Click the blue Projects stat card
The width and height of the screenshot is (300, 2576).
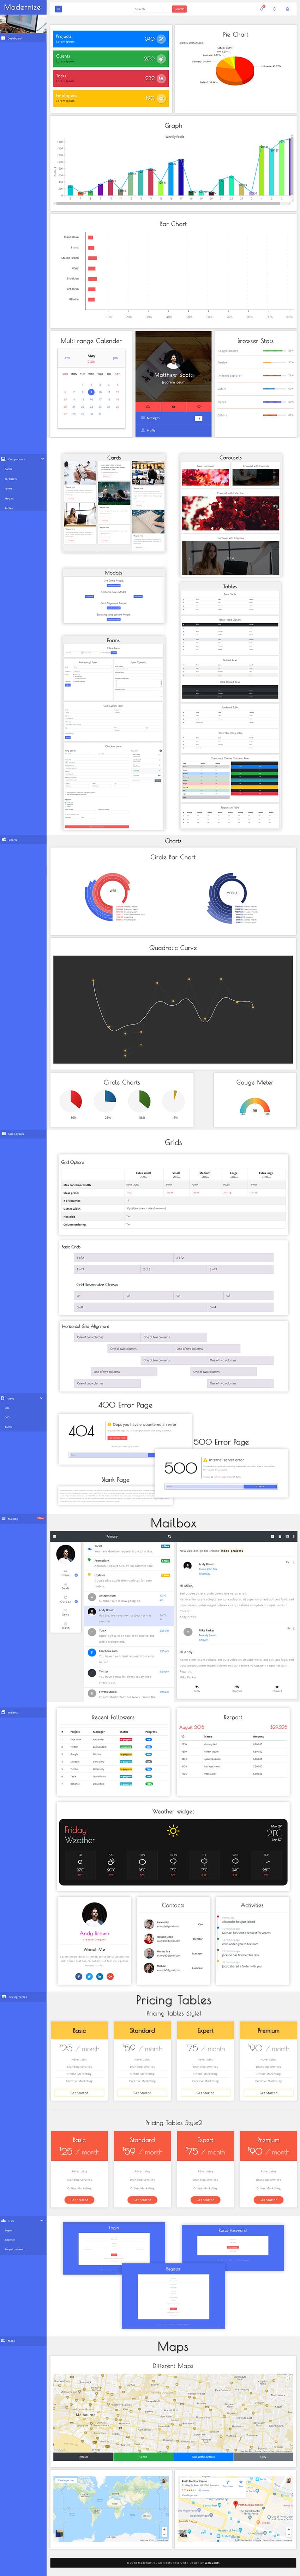point(110,38)
